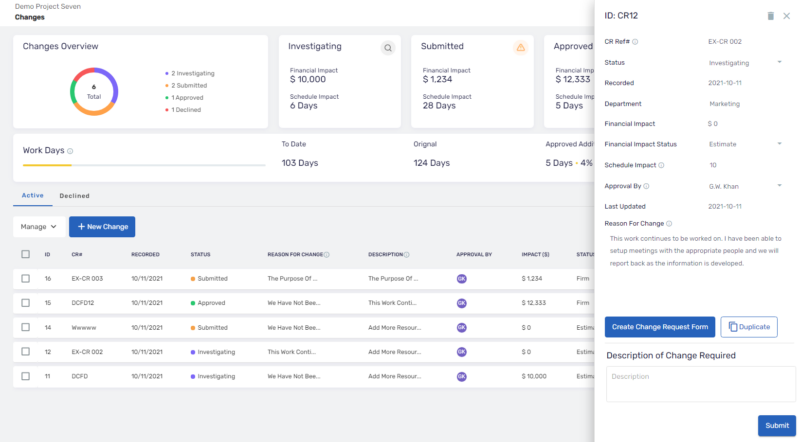Open the Manage dropdown menu

click(x=39, y=227)
